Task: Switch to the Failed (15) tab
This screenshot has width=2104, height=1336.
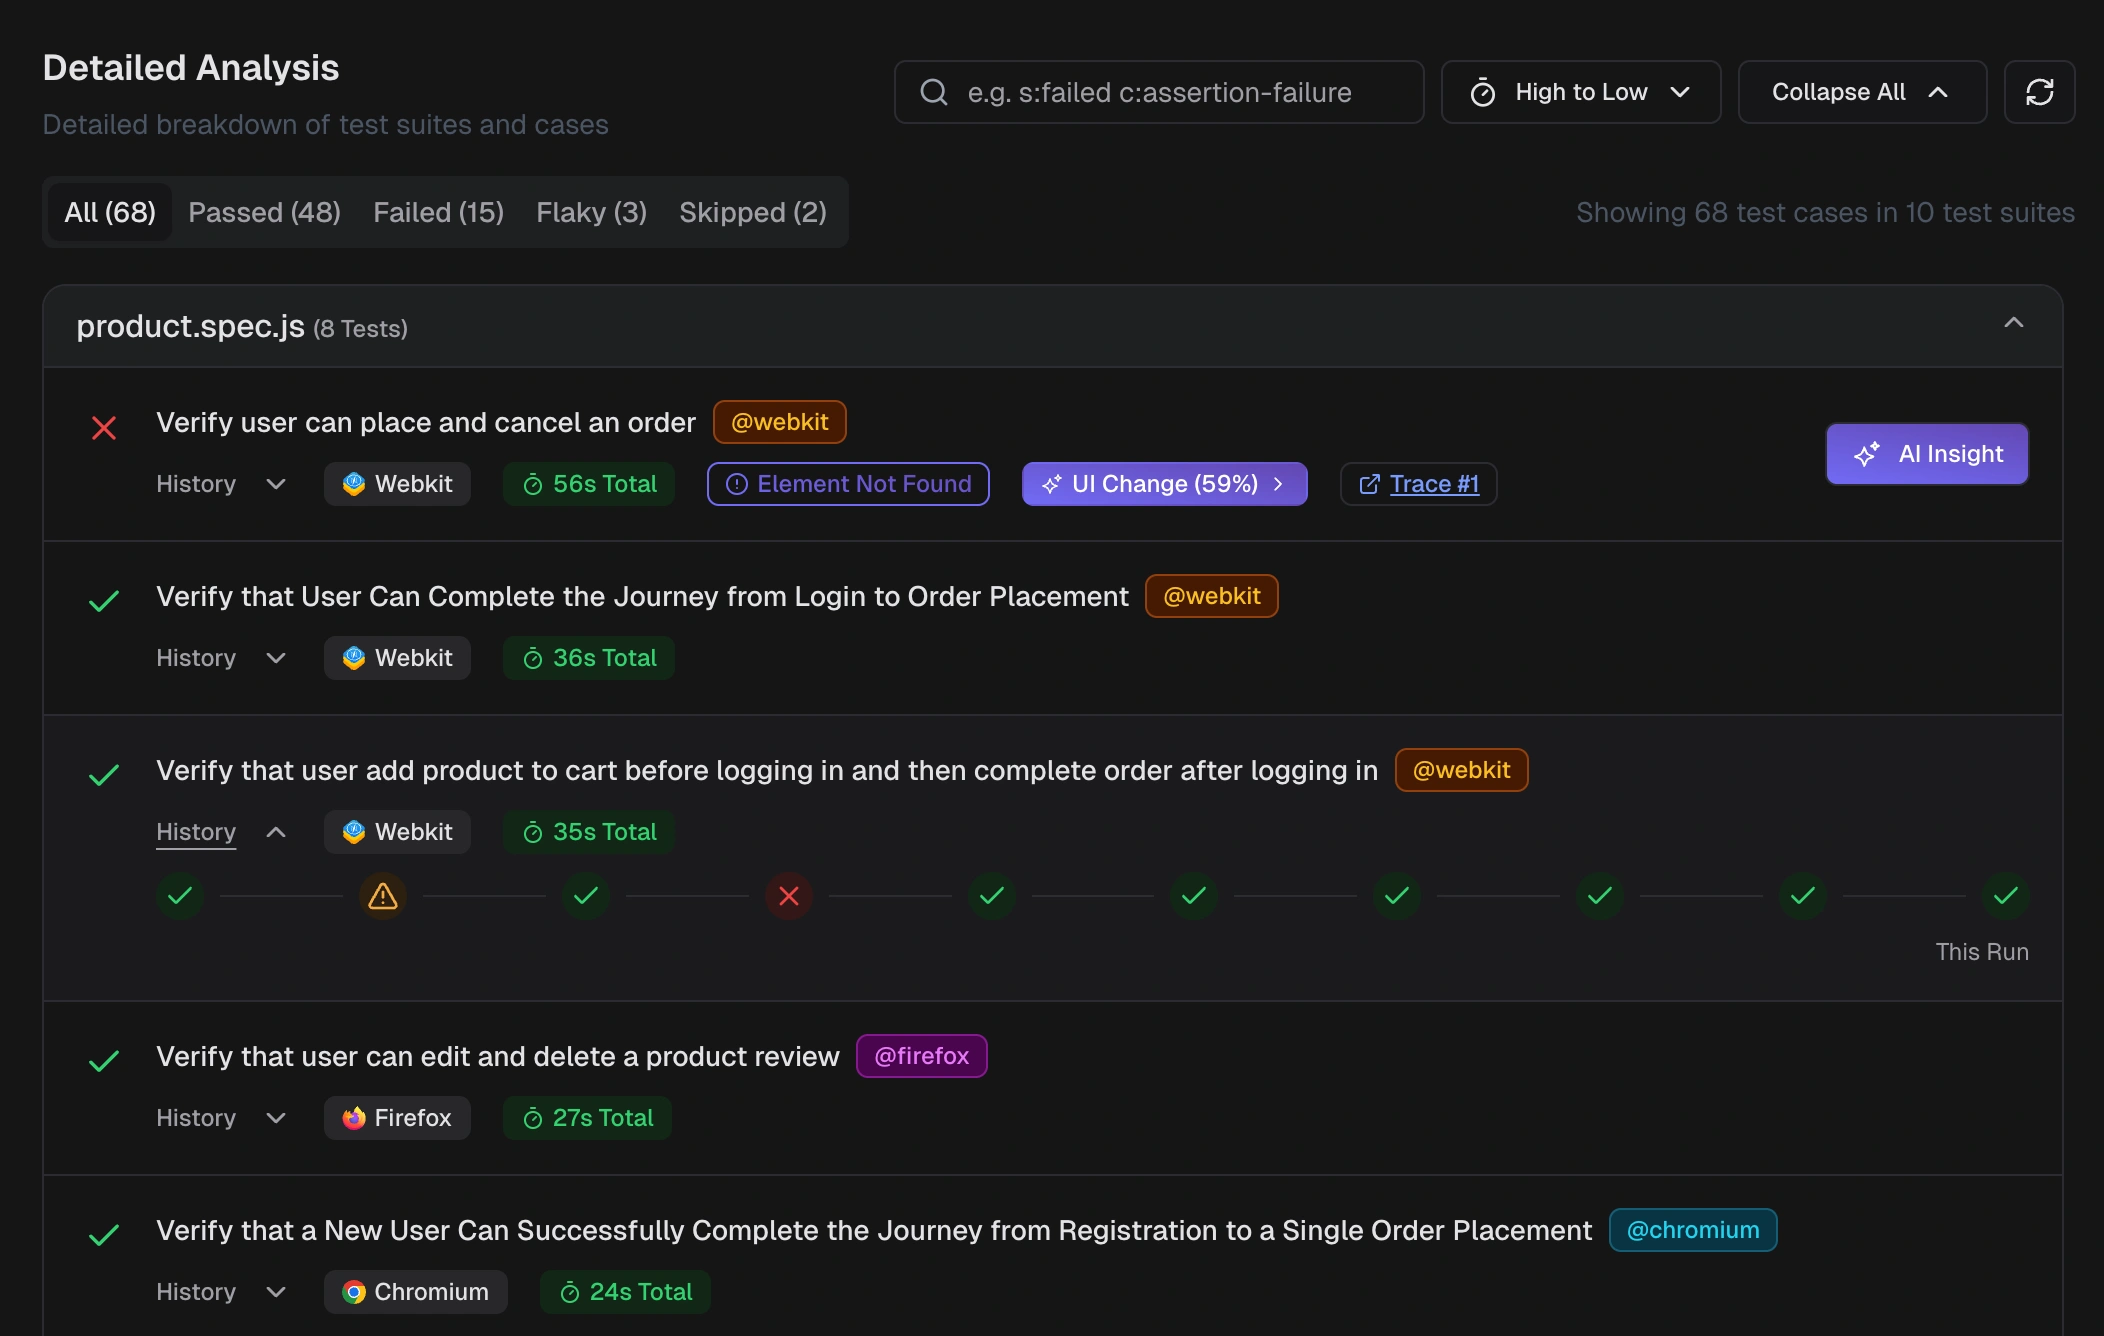Action: point(437,212)
